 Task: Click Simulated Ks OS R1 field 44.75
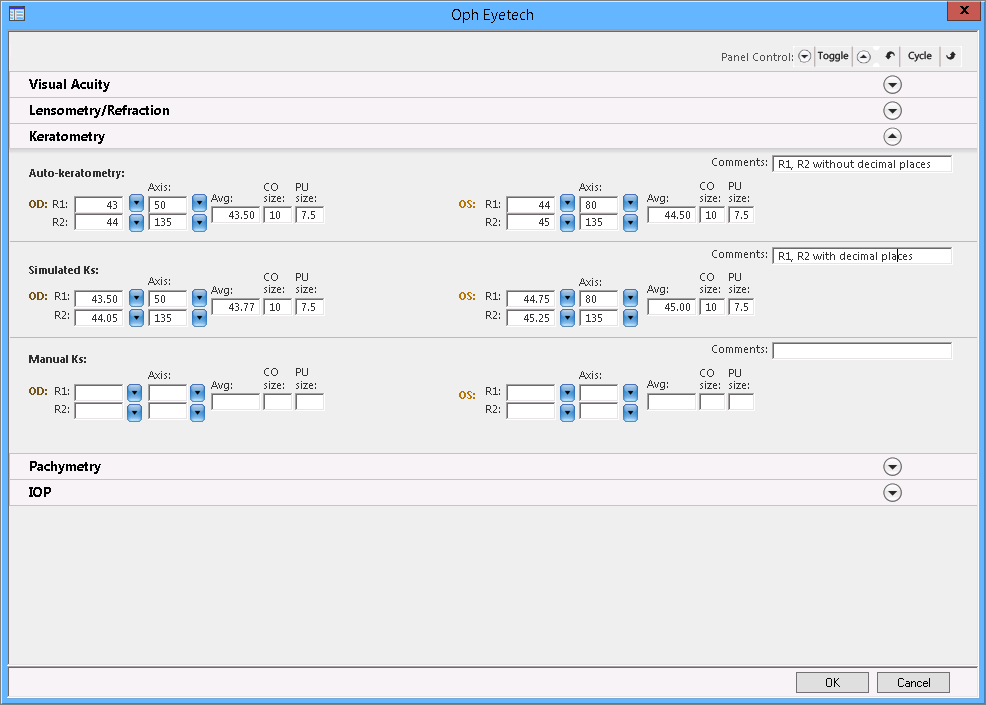[x=531, y=299]
